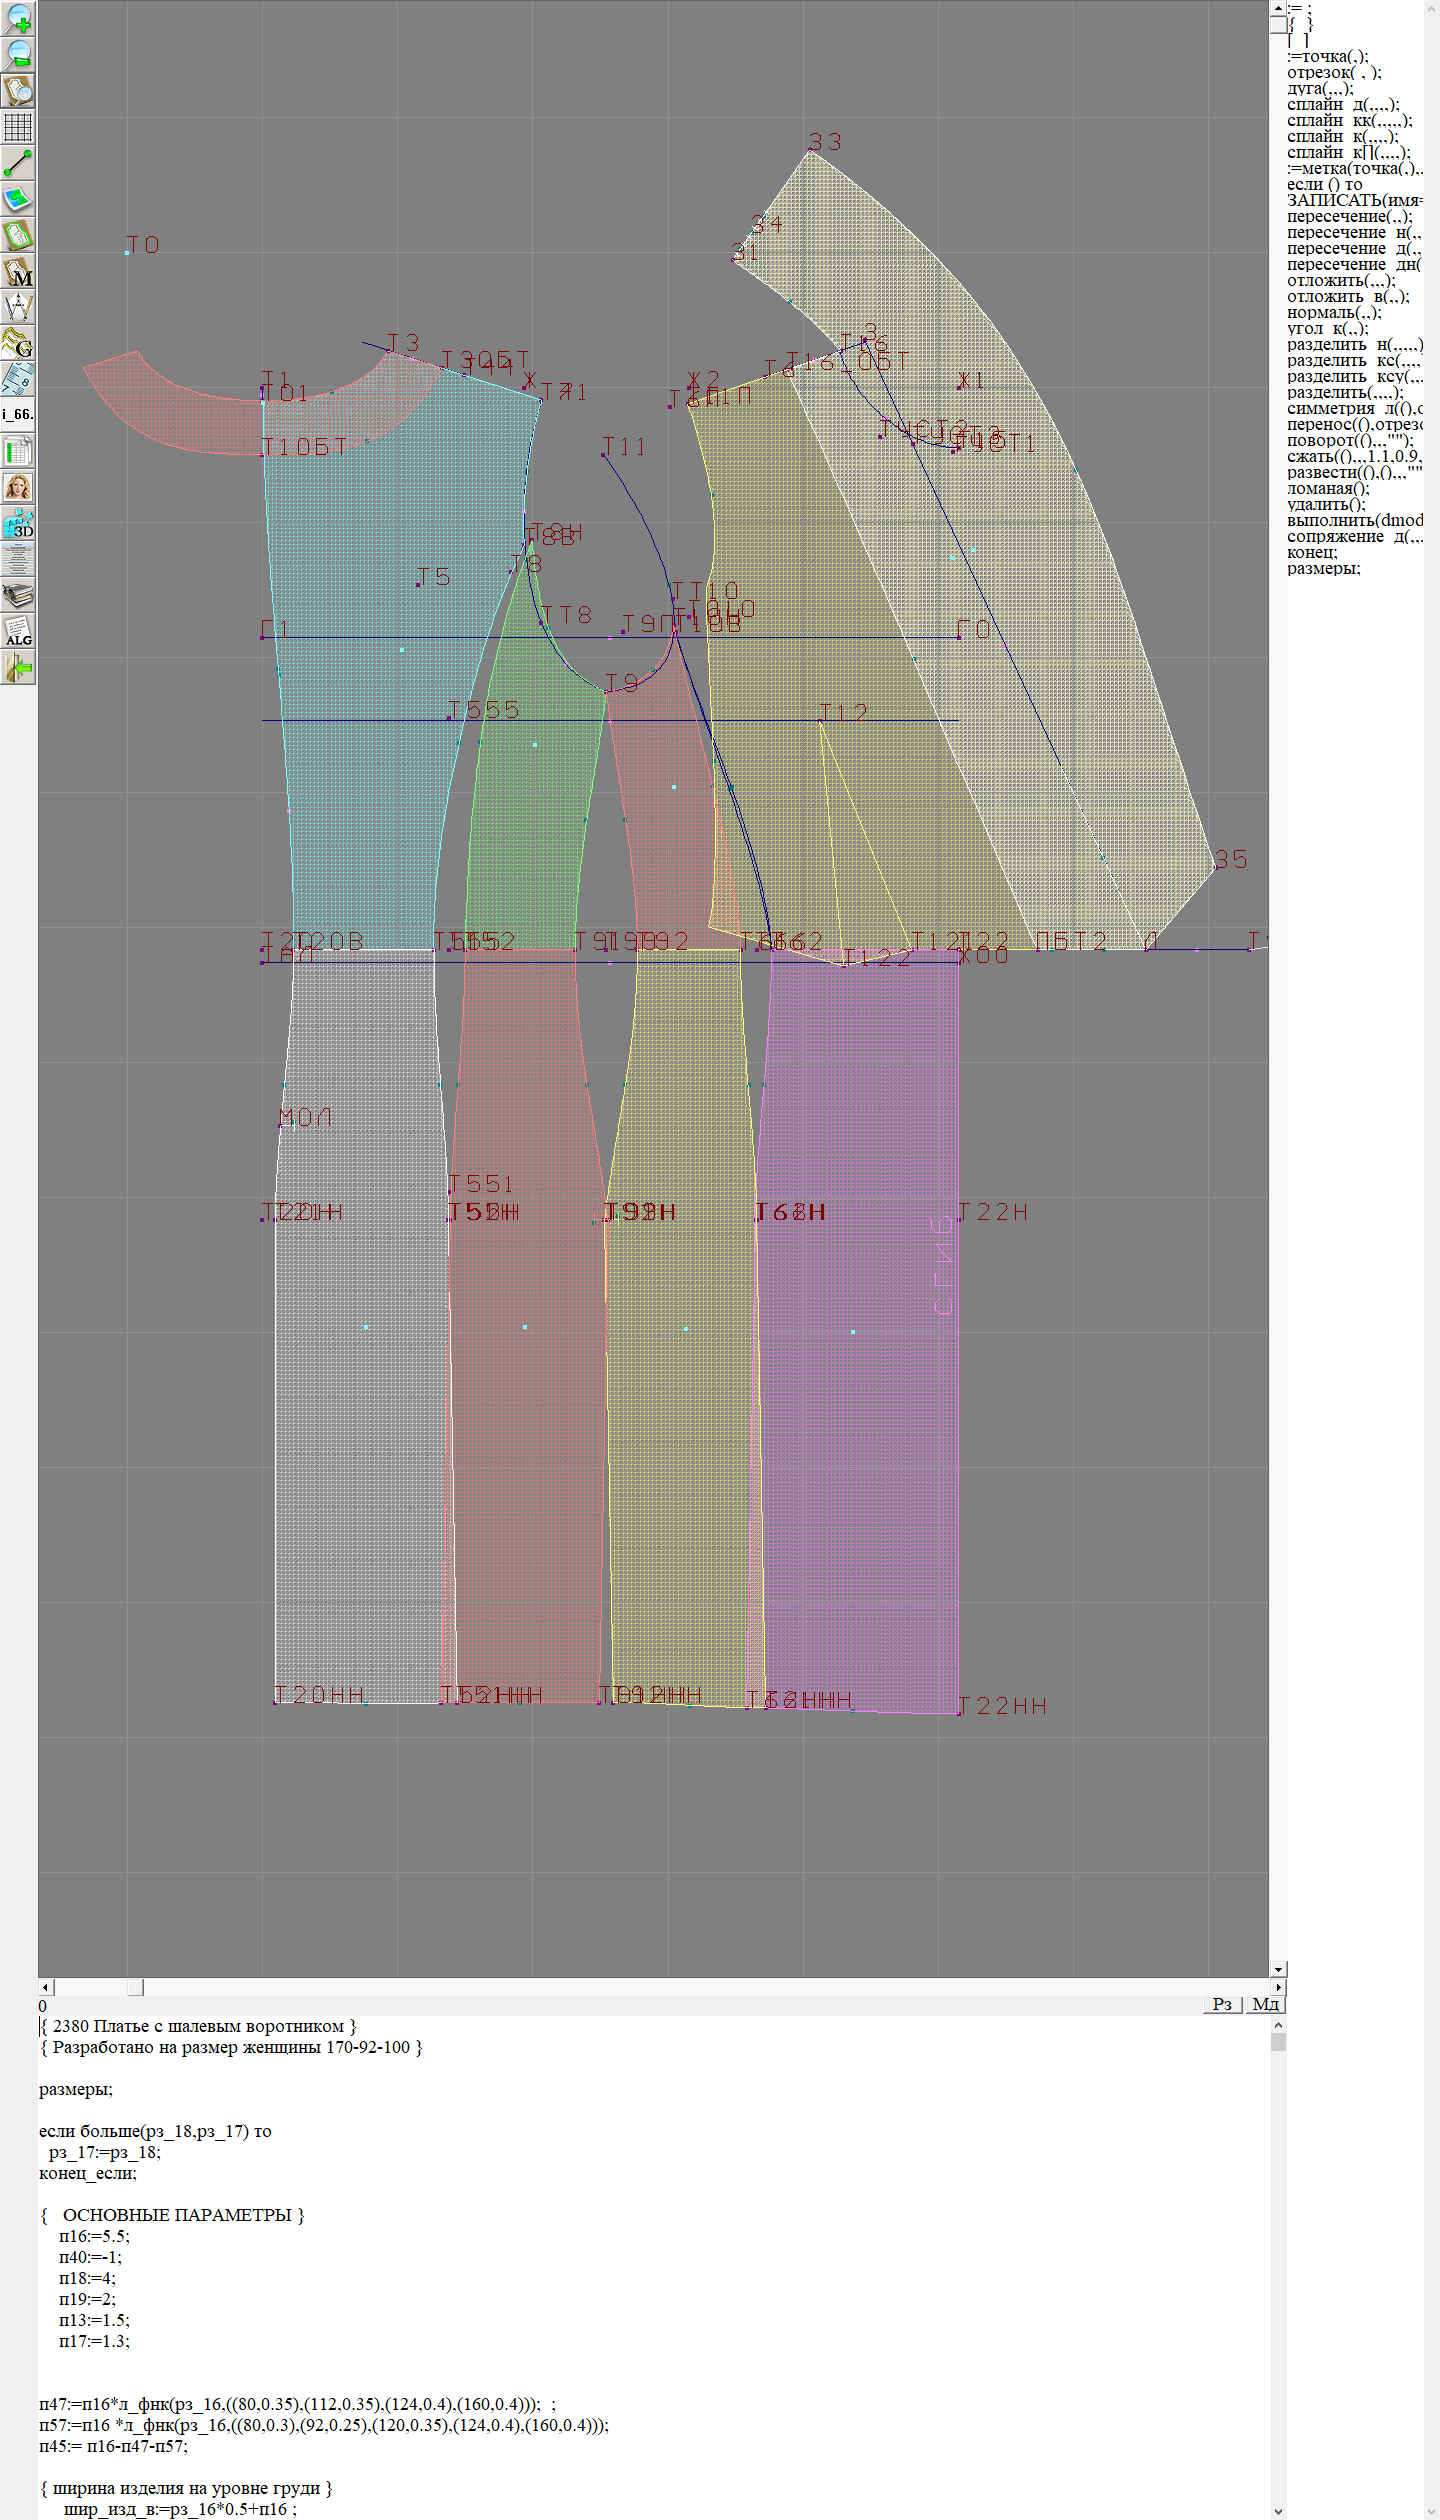
Task: Click the woman's face mannequin icon
Action: coord(18,487)
